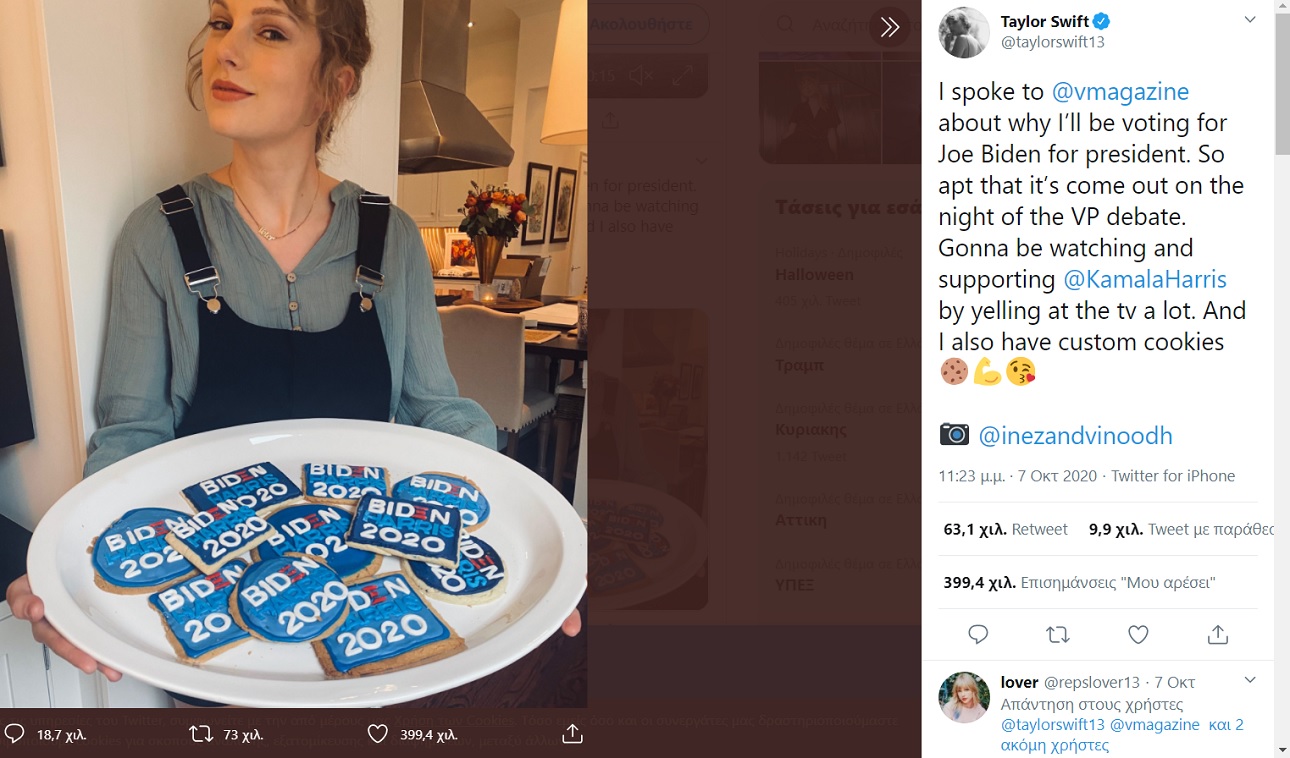View likes list showing 399,4 χιλ.
The image size is (1290, 758).
click(x=1079, y=582)
